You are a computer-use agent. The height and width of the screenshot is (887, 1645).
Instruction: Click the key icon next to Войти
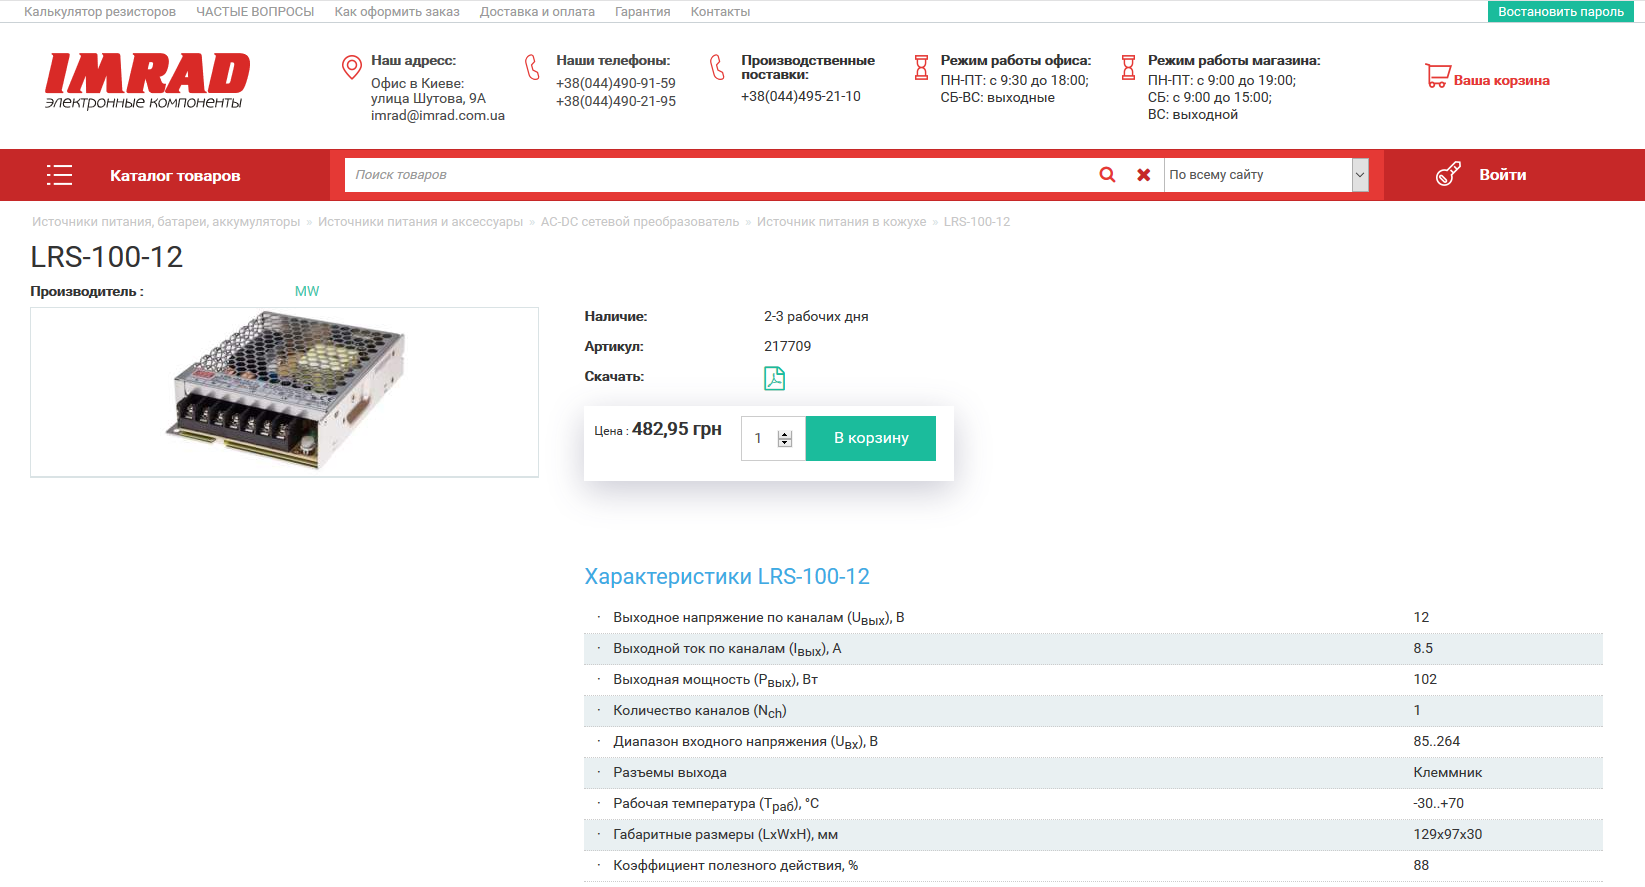1448,174
